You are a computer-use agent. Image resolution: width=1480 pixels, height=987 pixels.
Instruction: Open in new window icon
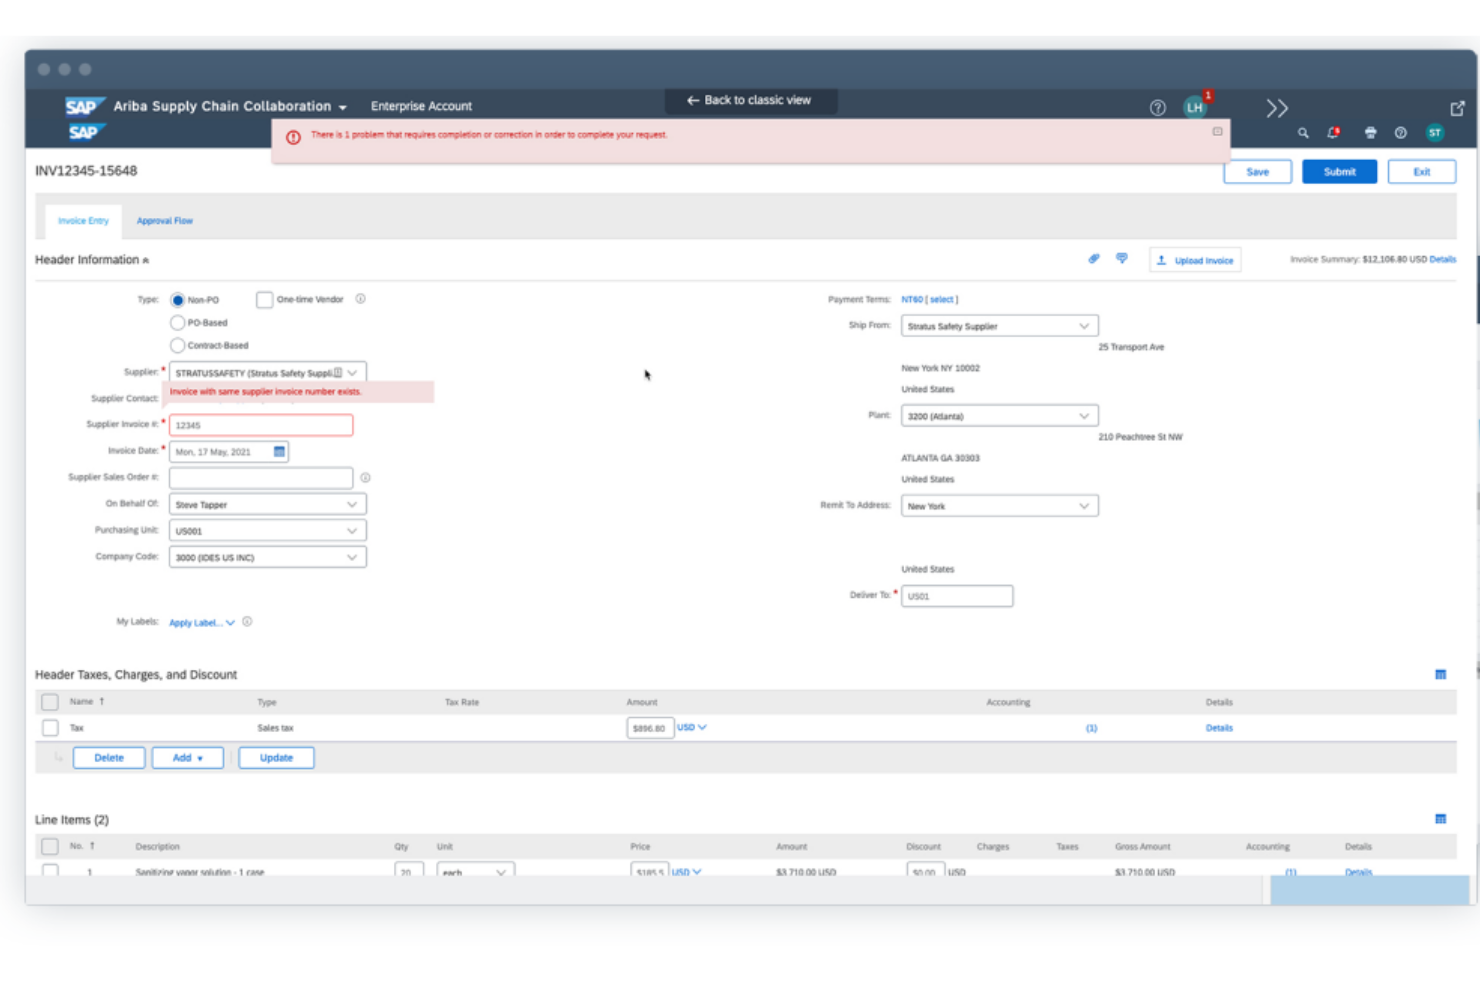coord(1457,108)
